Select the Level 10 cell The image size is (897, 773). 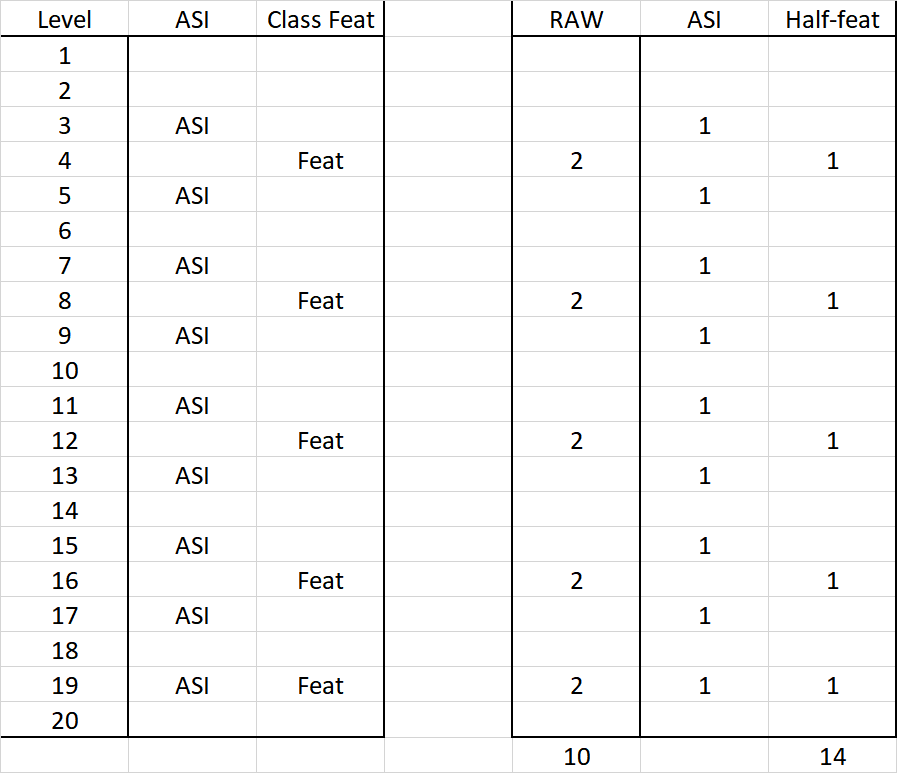tap(64, 370)
